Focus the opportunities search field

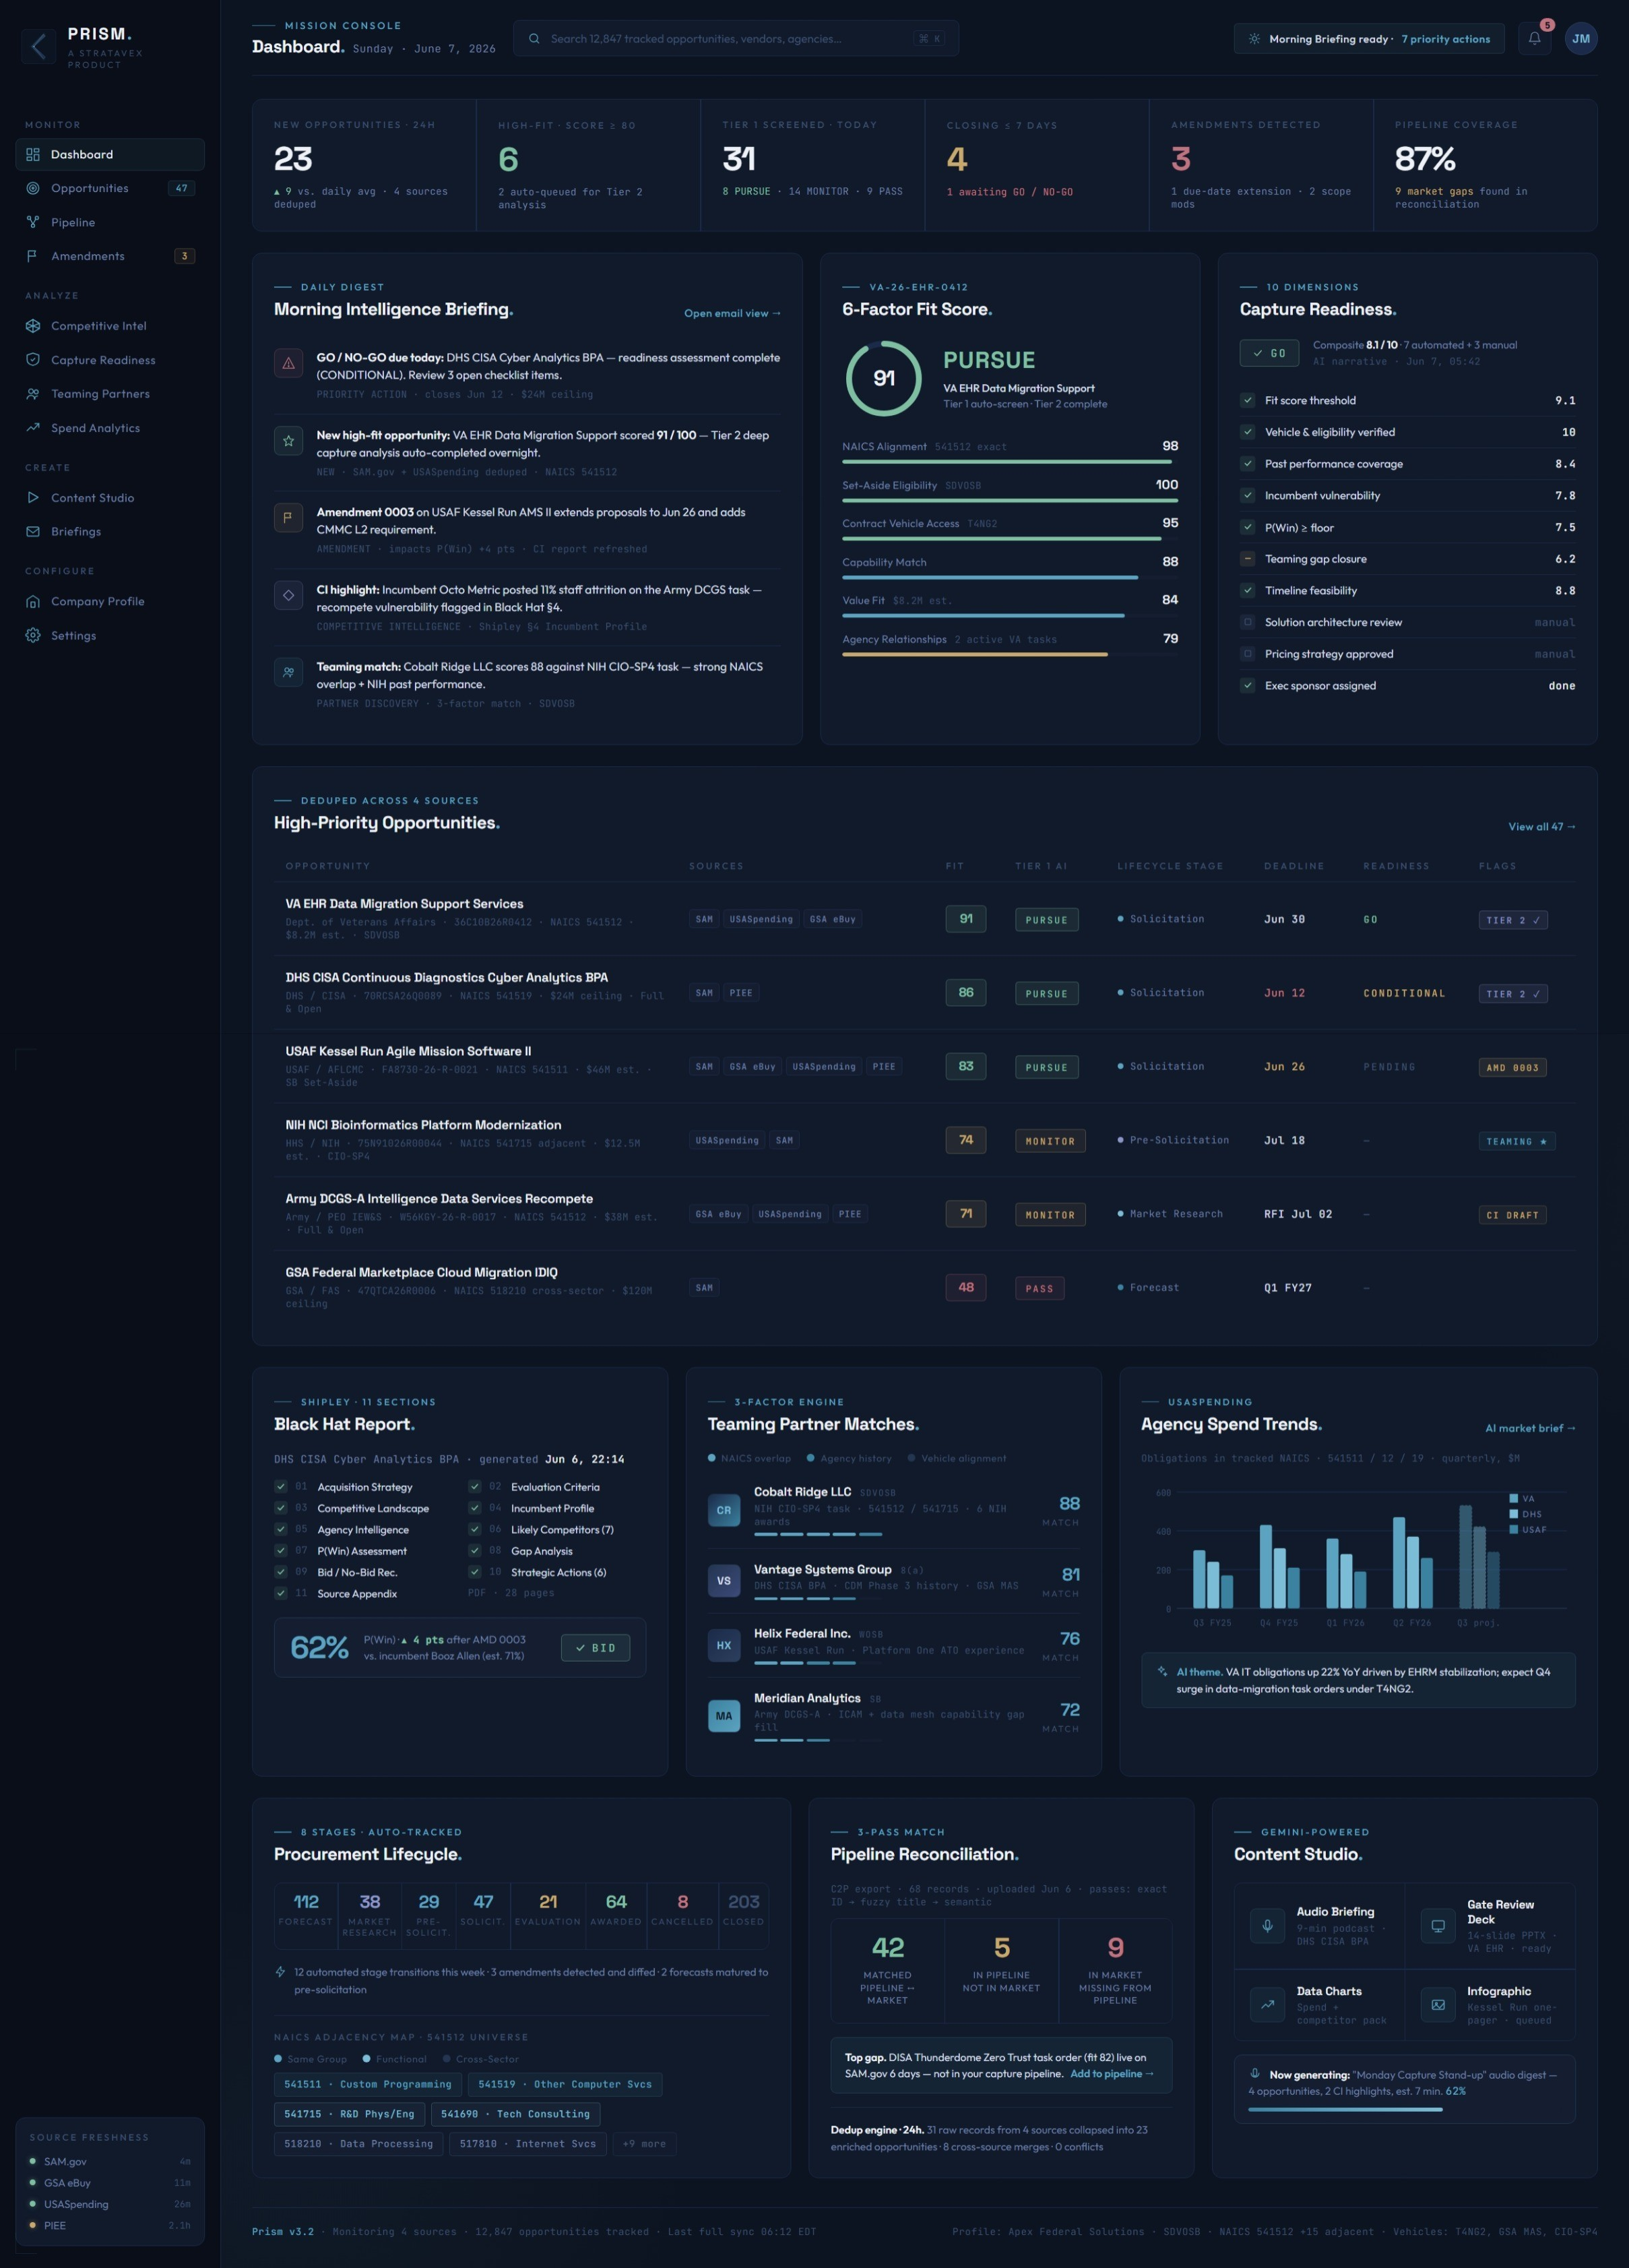tap(736, 39)
